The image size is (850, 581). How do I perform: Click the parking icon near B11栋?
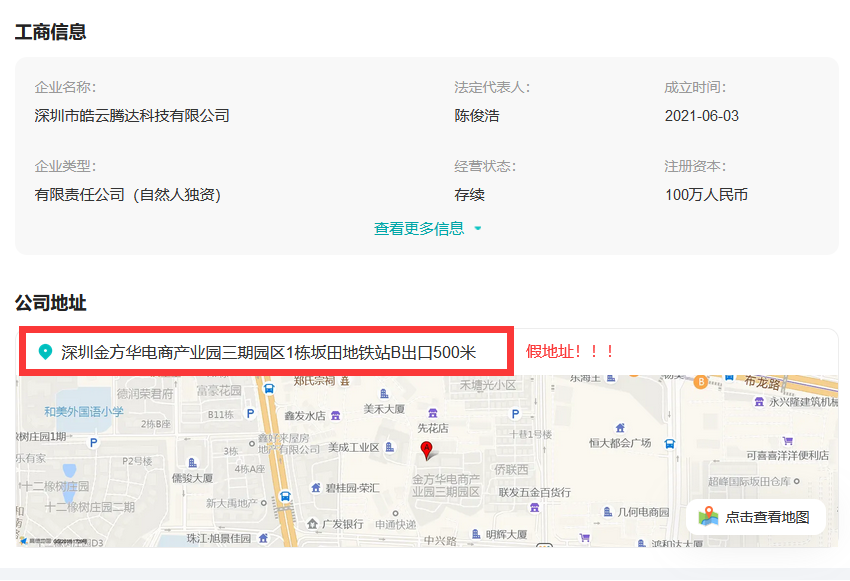tap(249, 413)
